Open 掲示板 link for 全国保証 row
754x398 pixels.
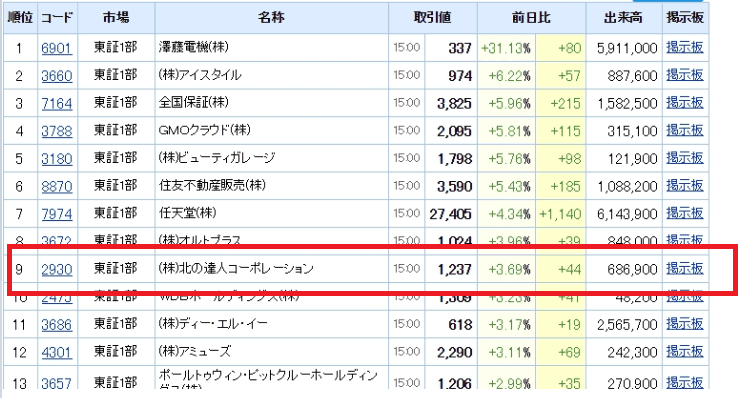685,102
